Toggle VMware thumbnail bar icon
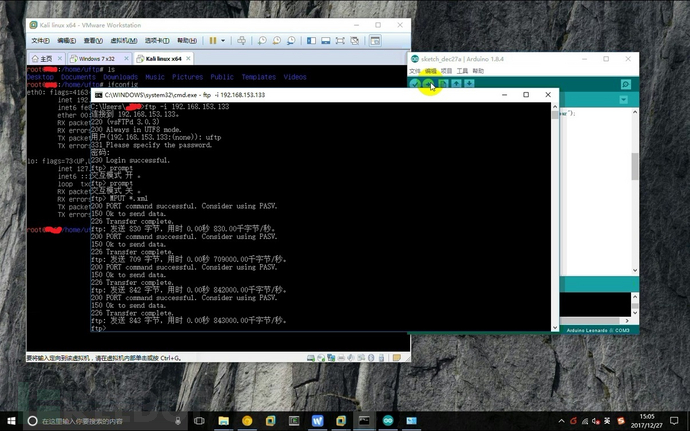690x431 pixels. coord(326,41)
